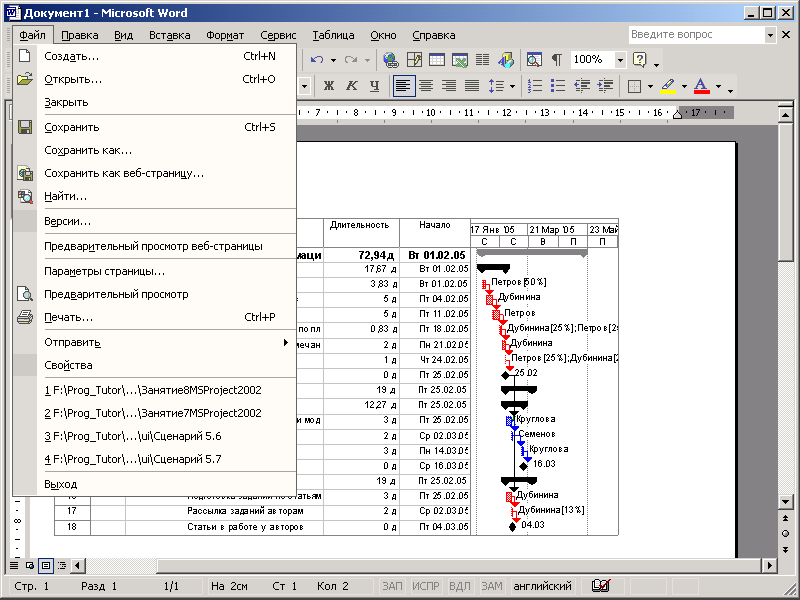Click the Redo icon in the toolbar

coord(351,60)
